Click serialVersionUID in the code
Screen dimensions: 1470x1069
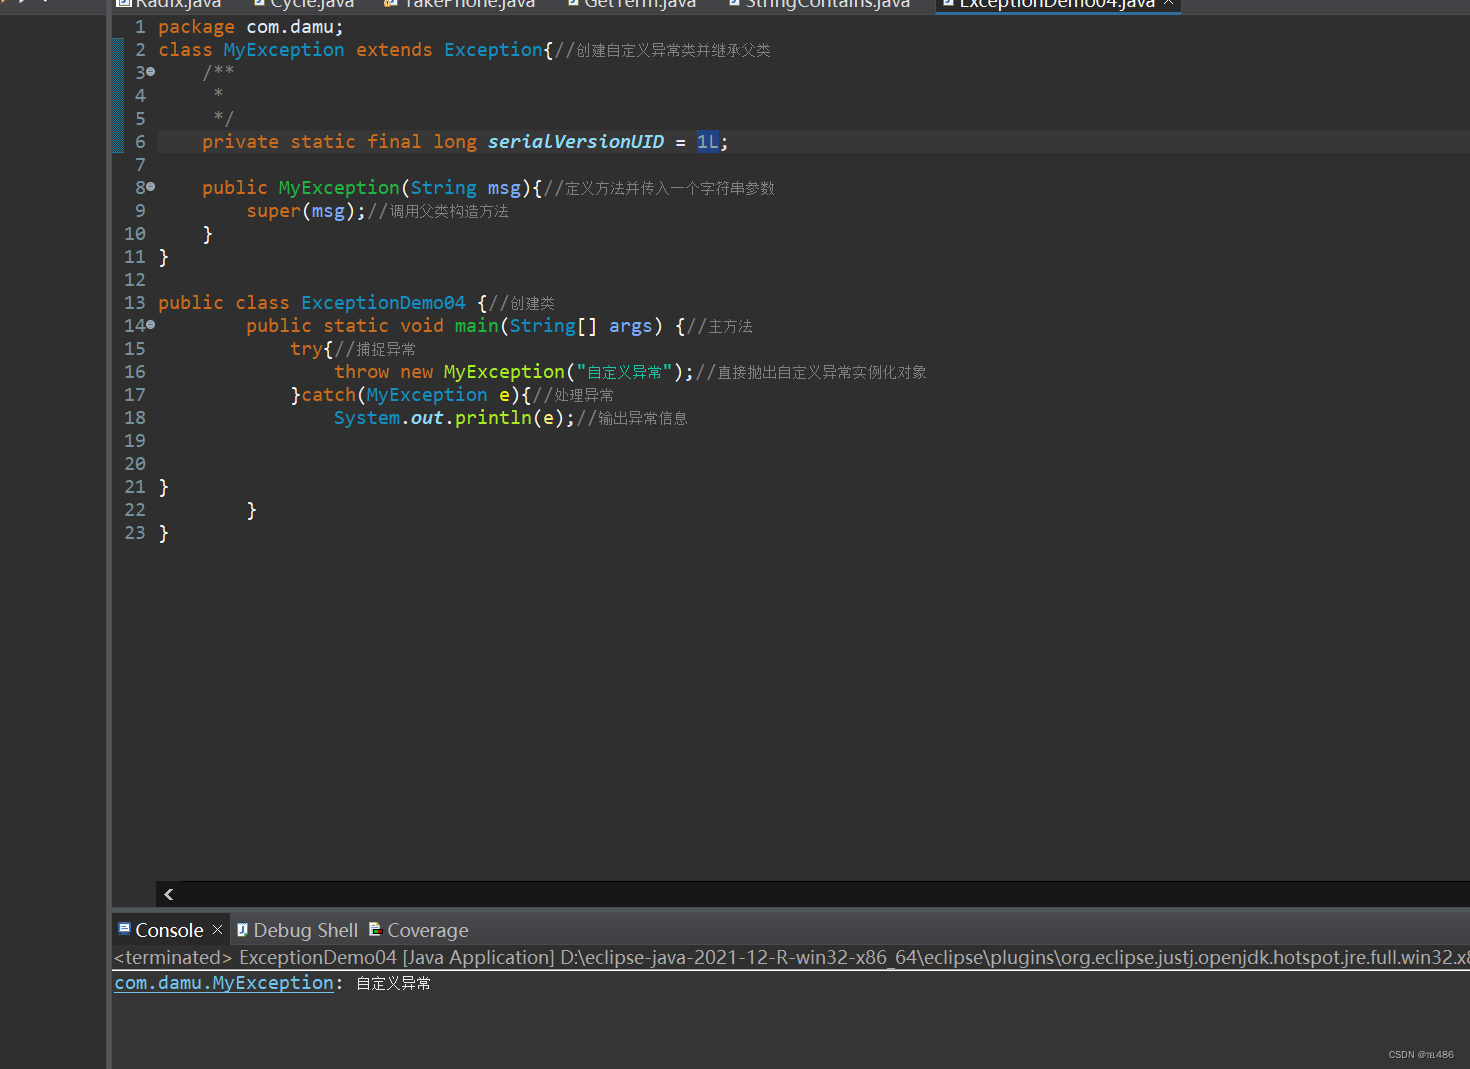[575, 142]
